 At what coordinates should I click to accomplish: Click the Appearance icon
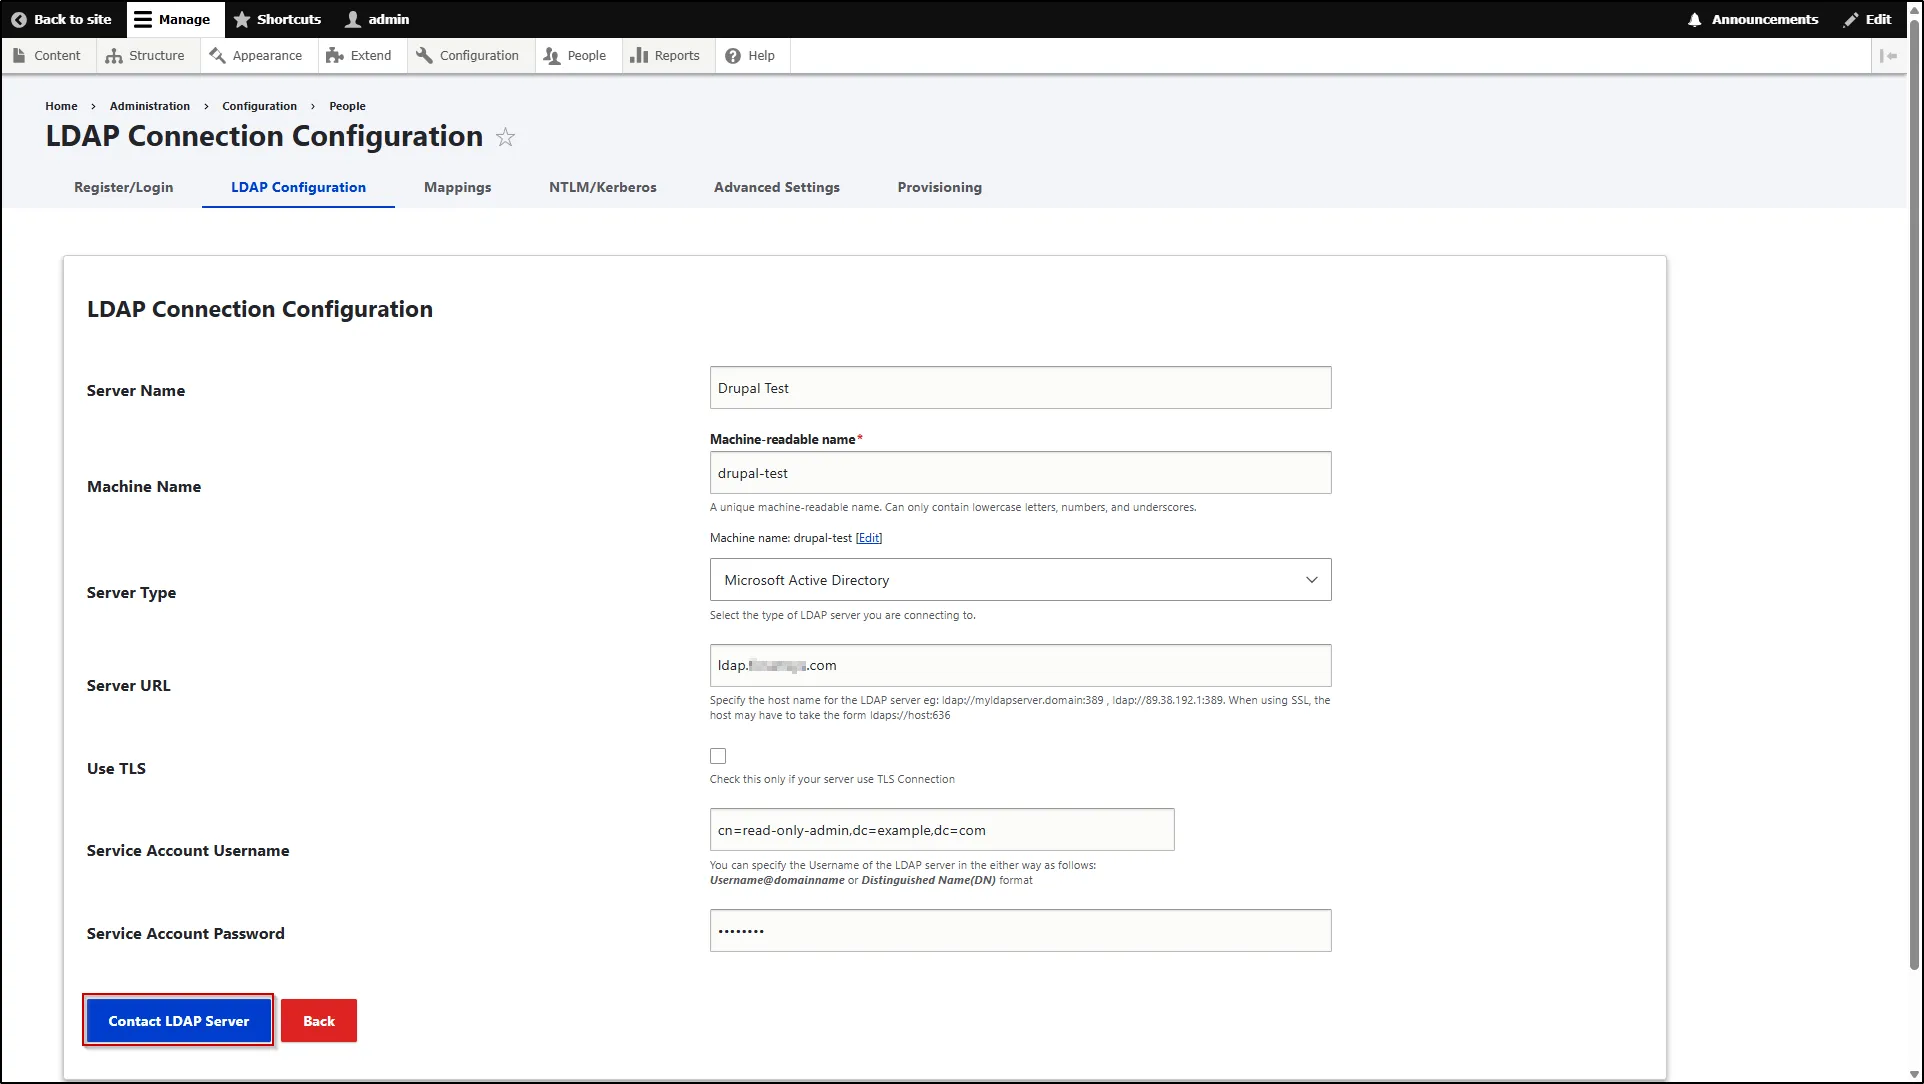[x=217, y=55]
